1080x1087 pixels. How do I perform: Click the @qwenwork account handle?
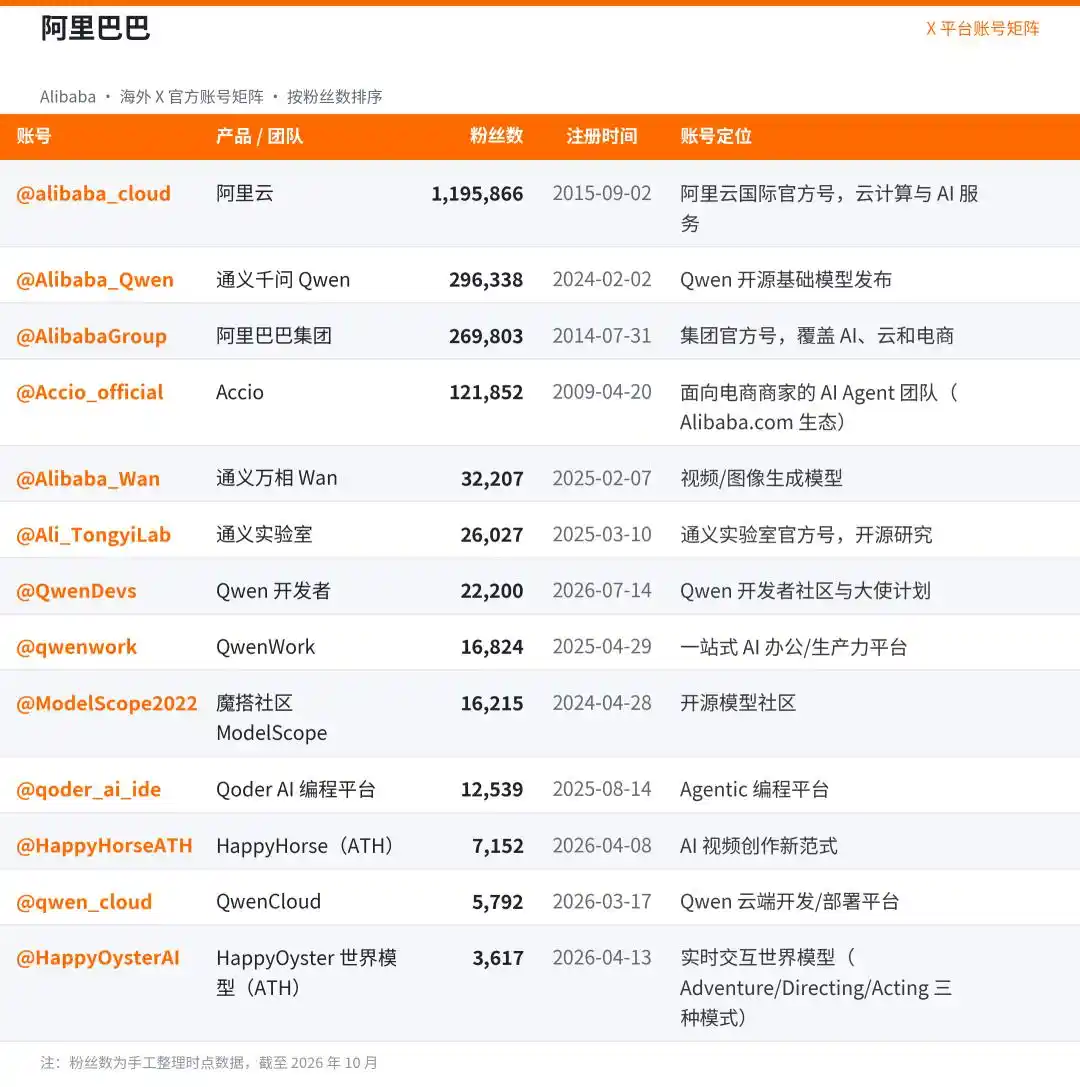tap(76, 647)
